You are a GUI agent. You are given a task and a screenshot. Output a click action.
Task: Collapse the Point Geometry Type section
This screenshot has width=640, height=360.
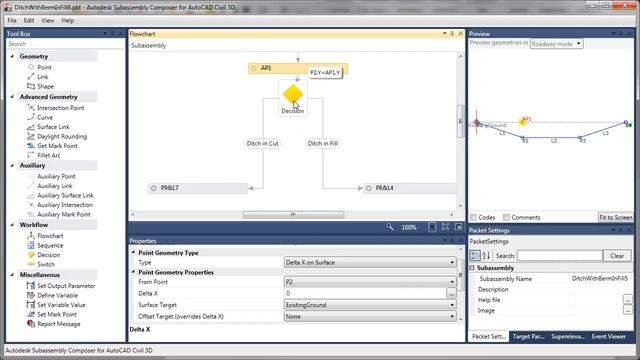pyautogui.click(x=133, y=253)
